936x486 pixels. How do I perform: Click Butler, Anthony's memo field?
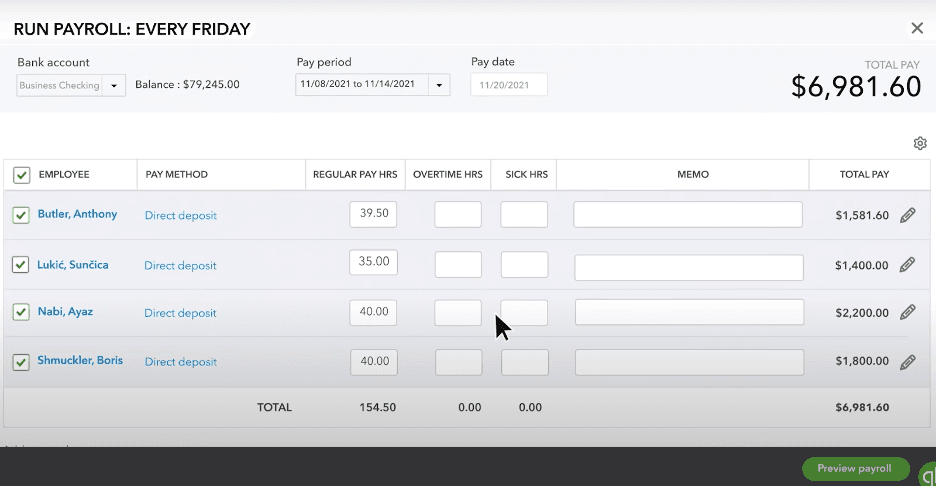click(688, 214)
